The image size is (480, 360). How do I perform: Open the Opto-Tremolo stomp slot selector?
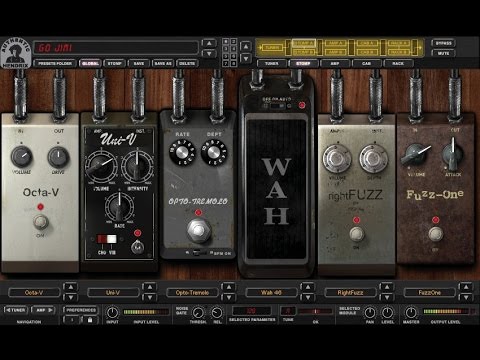tap(192, 292)
